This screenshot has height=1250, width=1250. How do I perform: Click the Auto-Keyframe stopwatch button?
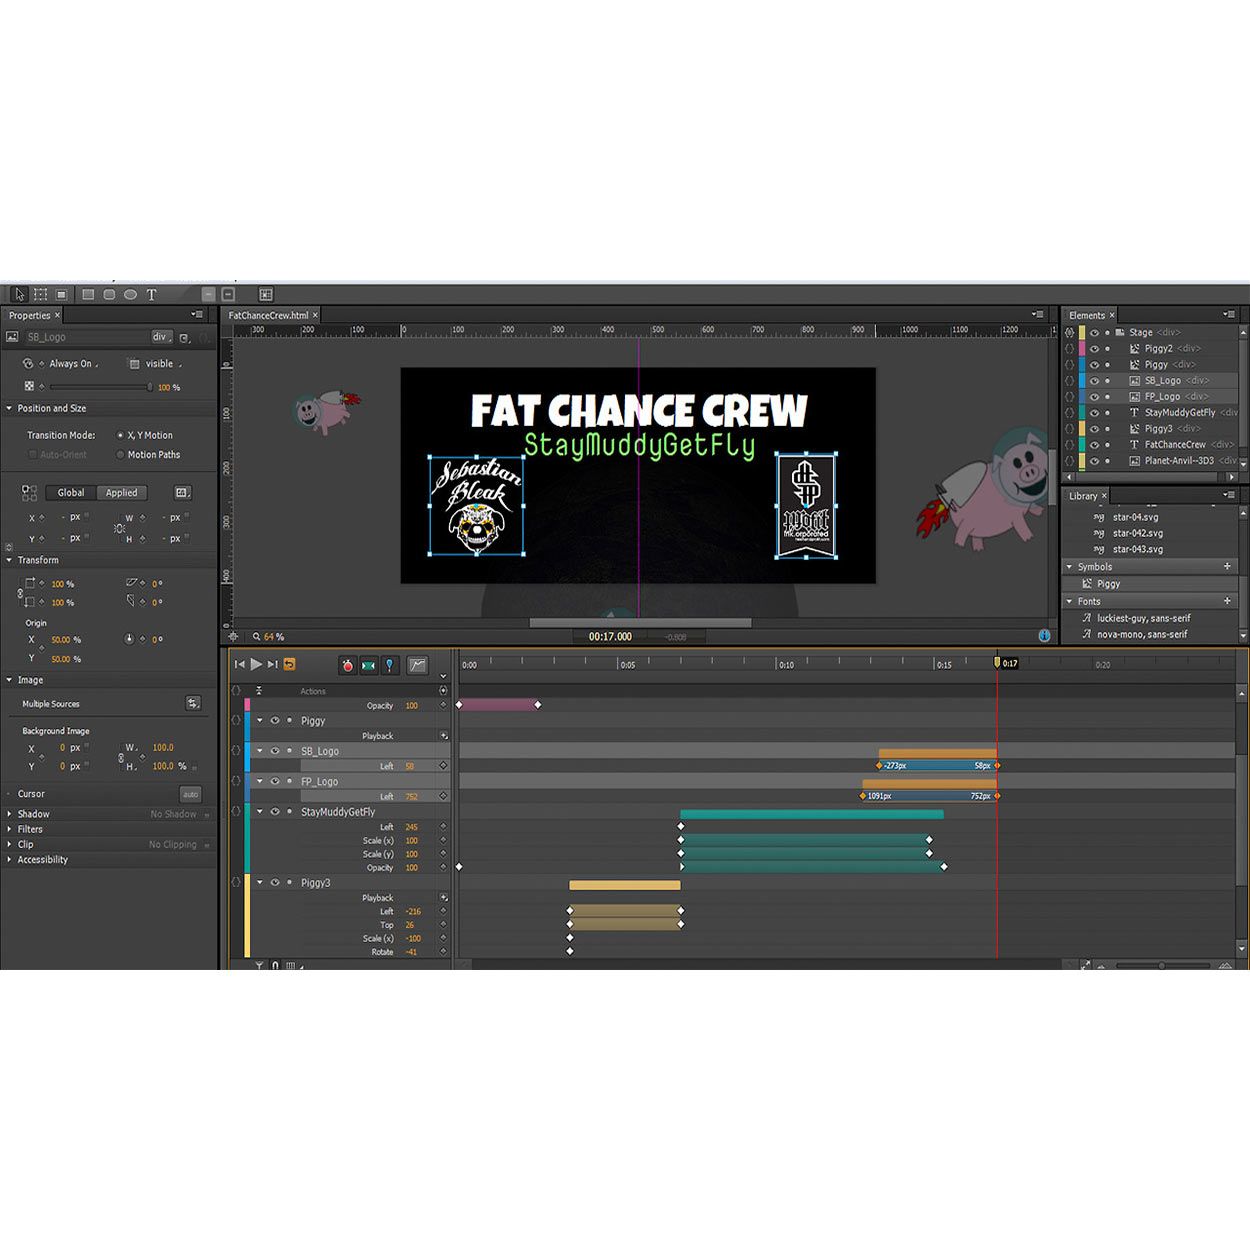pos(347,665)
